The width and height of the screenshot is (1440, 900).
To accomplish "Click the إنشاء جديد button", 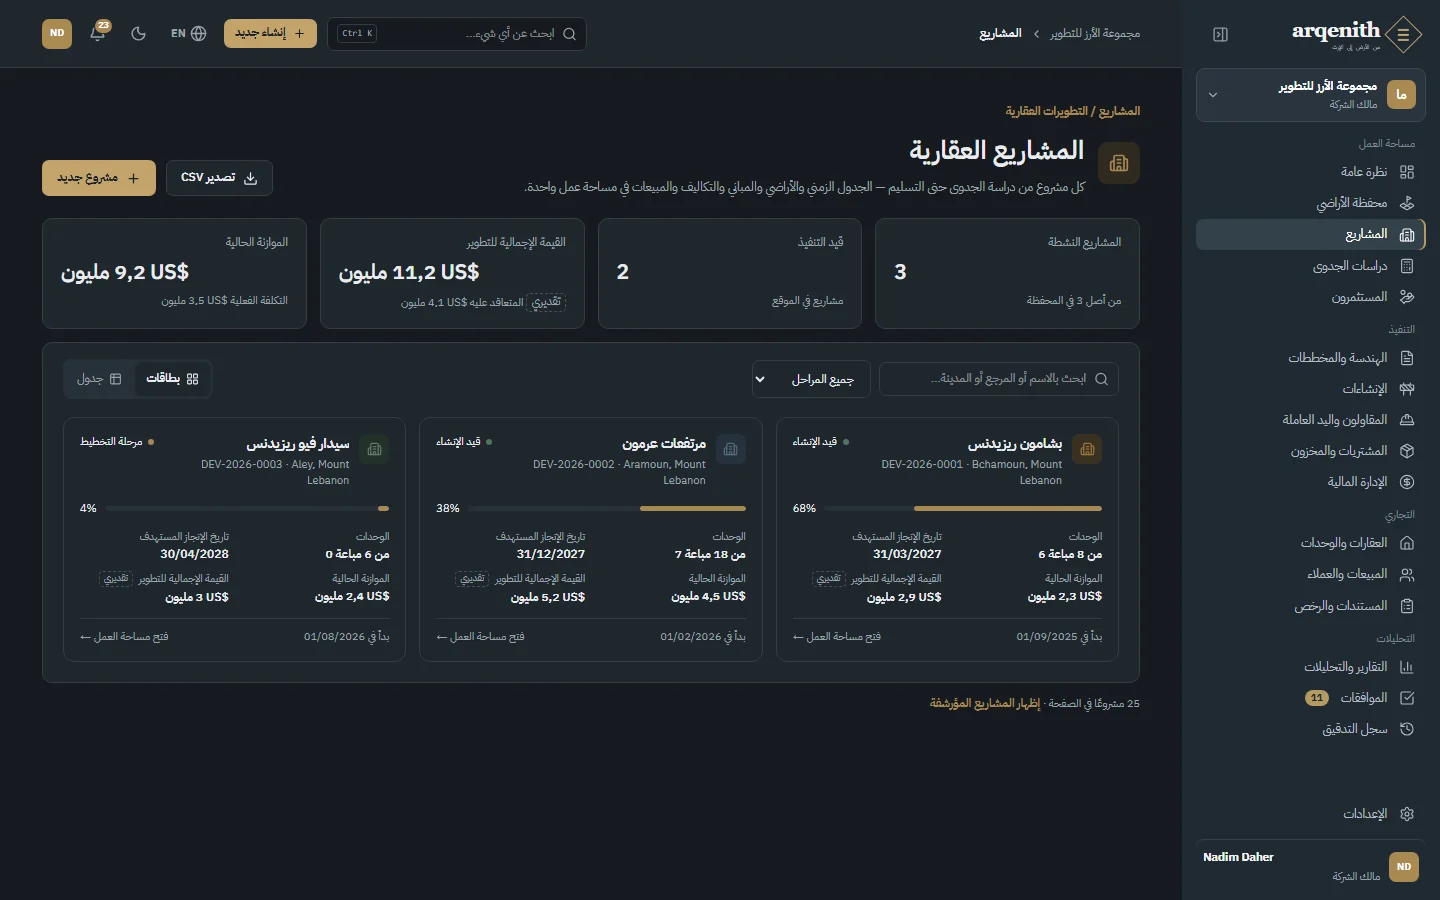I will (270, 33).
